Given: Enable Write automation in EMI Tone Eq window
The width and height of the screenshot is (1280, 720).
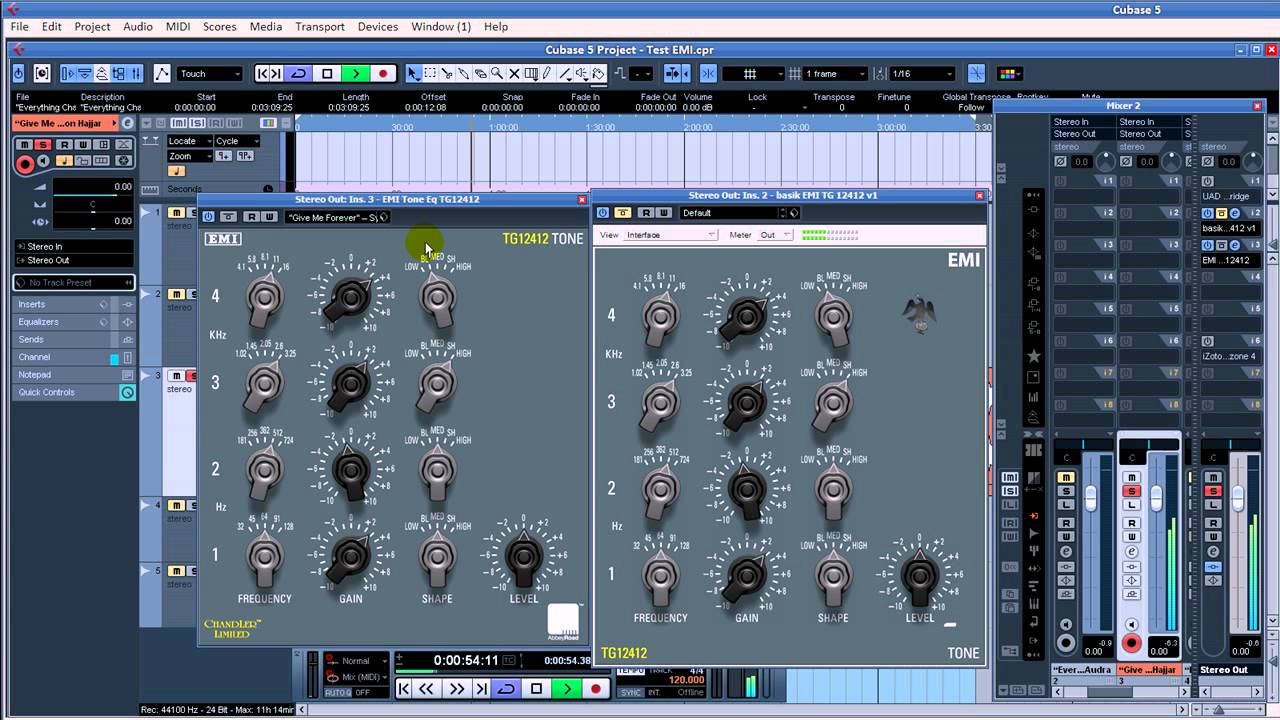Looking at the screenshot, I should (269, 217).
